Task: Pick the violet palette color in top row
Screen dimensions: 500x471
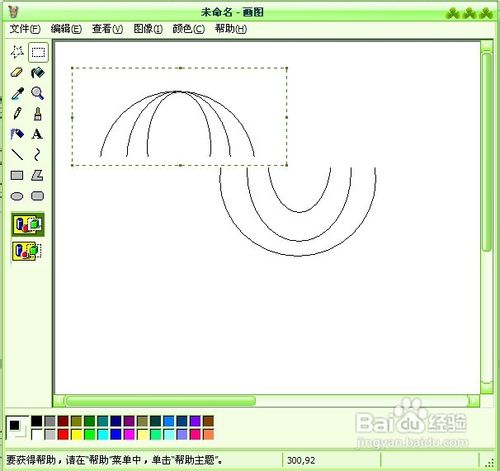Action: click(x=195, y=421)
